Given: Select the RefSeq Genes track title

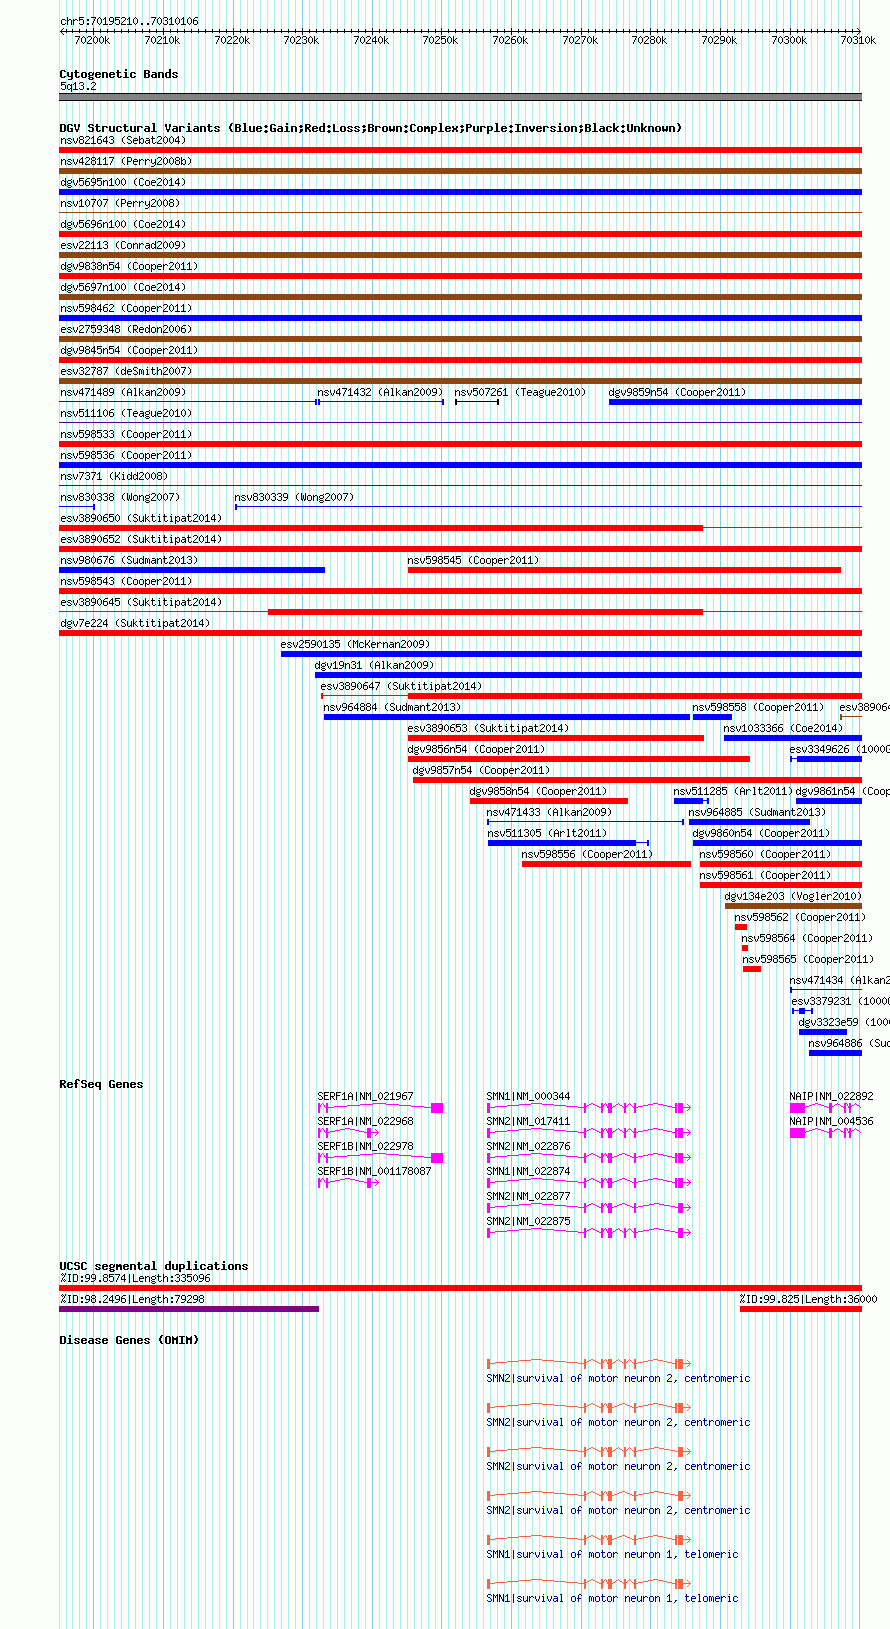Looking at the screenshot, I should (x=101, y=1084).
